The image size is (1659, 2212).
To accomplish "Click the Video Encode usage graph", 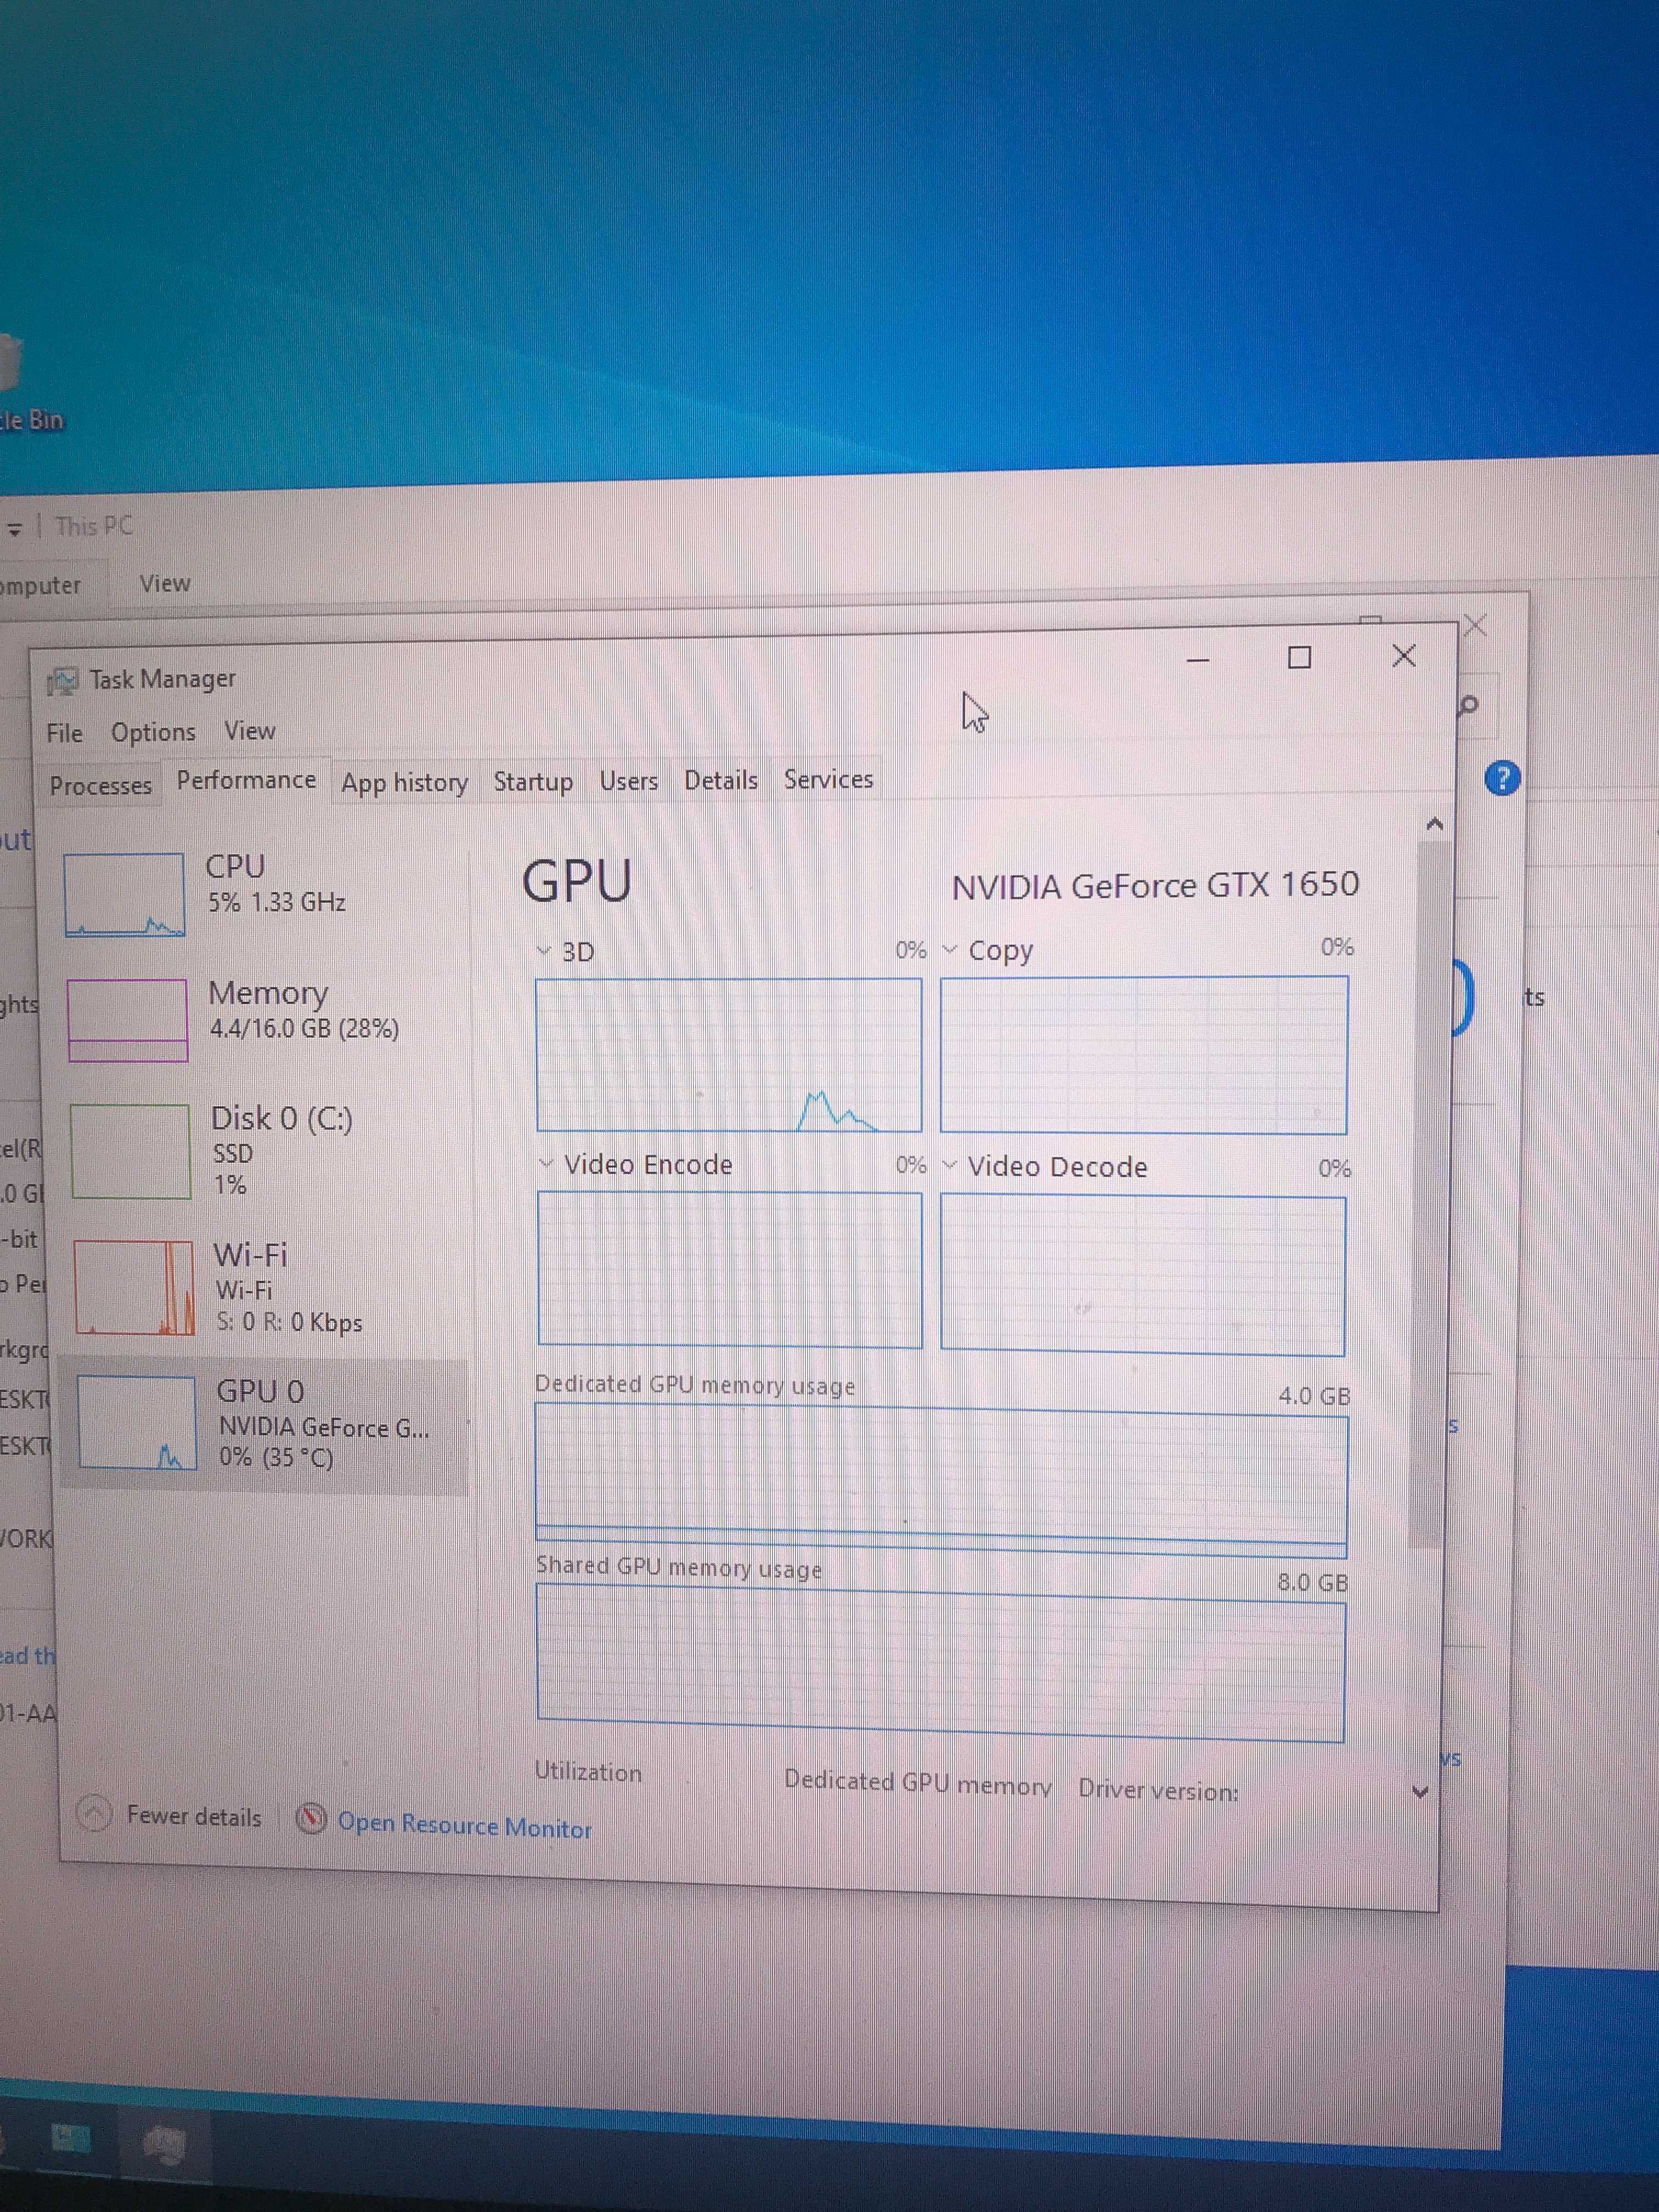I will tap(730, 1269).
